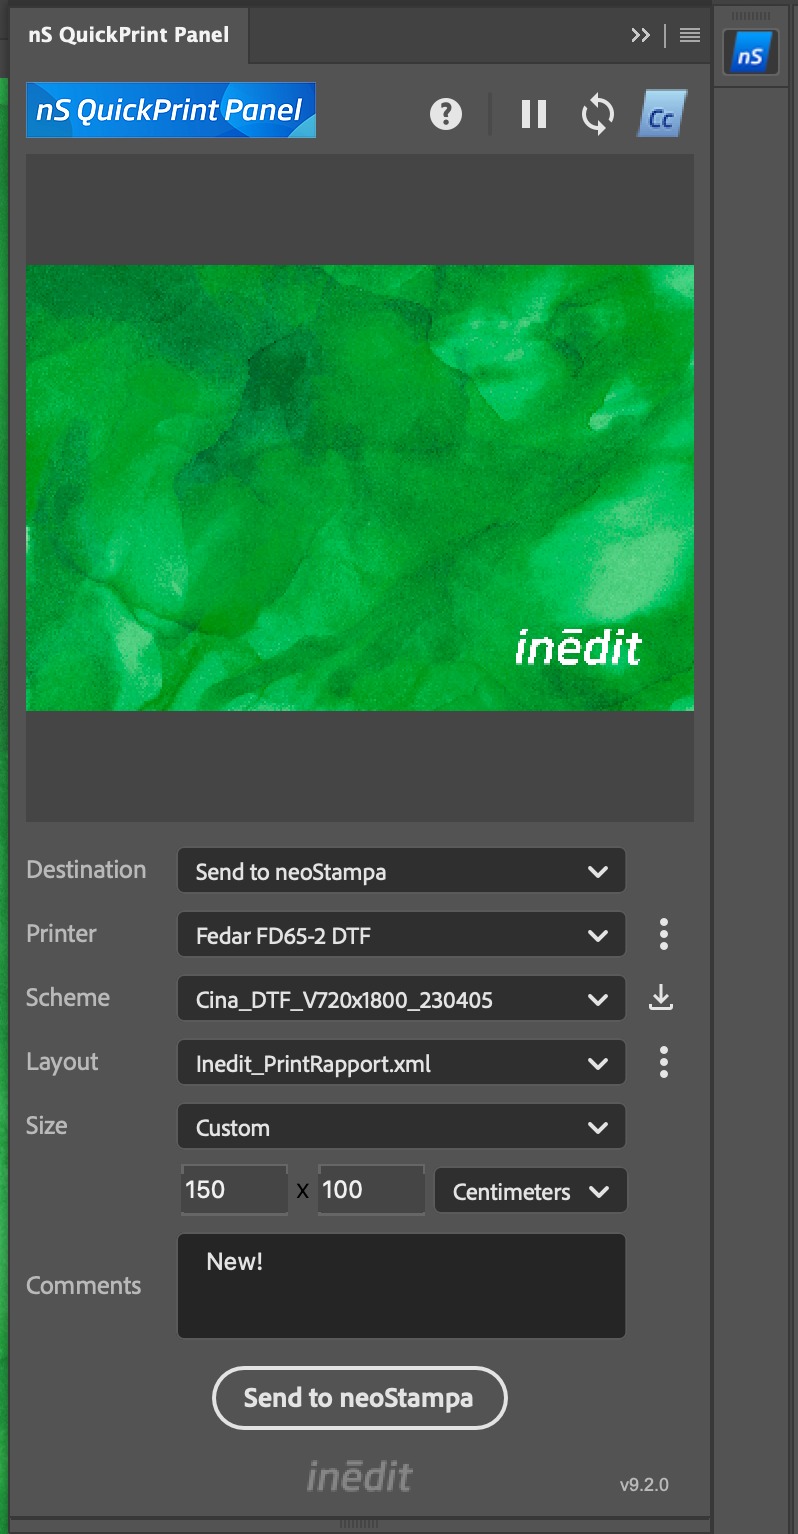Click the Comments text box
Image resolution: width=798 pixels, height=1534 pixels.
tap(401, 1286)
